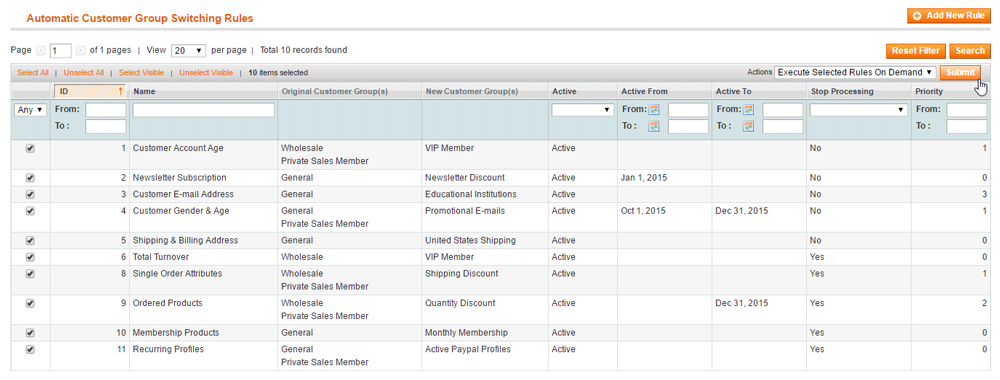Open the per page View dropdown
1000x380 pixels.
(189, 50)
